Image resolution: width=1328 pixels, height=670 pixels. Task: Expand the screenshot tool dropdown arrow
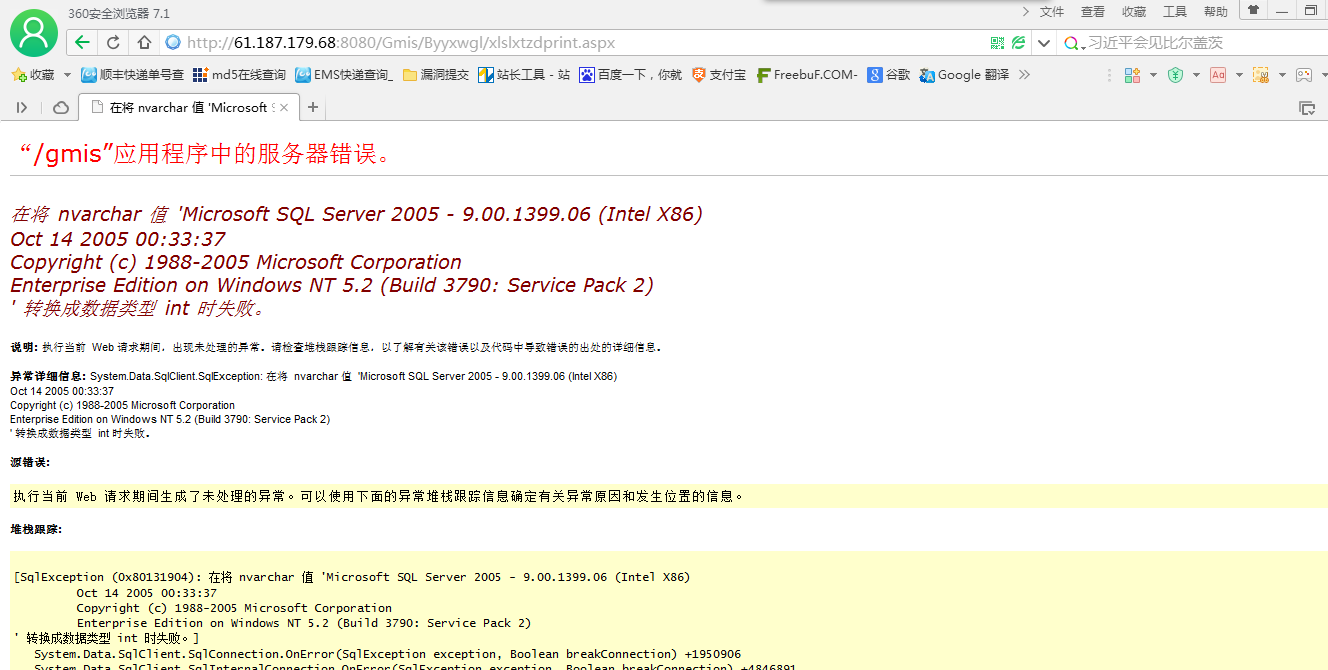pos(1282,75)
